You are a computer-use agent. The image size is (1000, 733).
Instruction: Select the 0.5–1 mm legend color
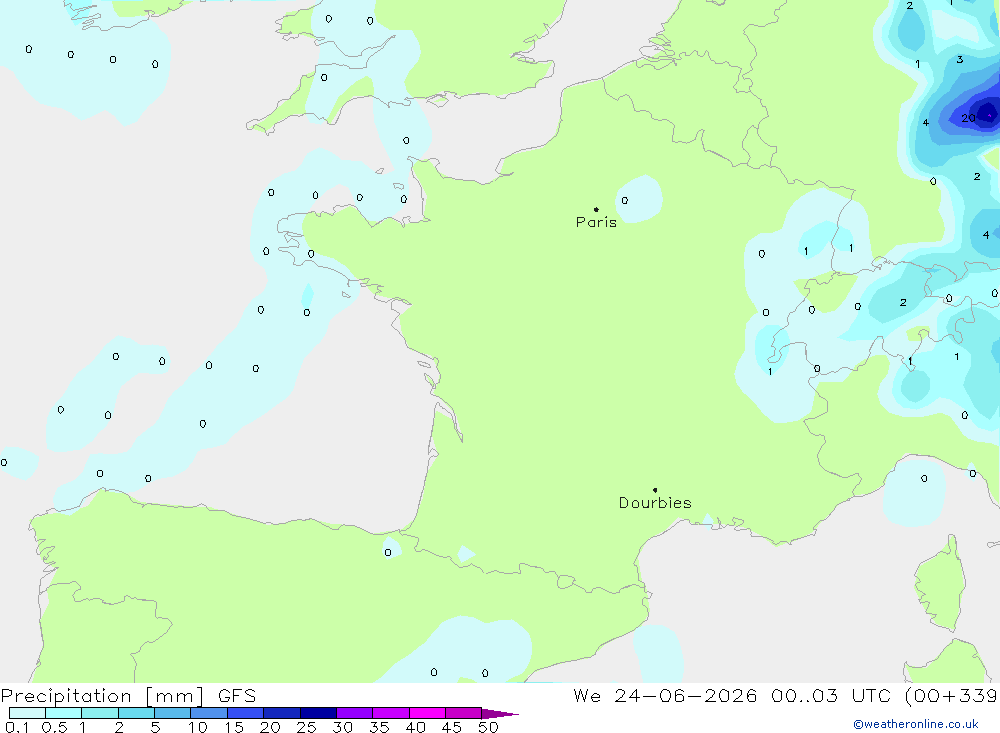64,713
